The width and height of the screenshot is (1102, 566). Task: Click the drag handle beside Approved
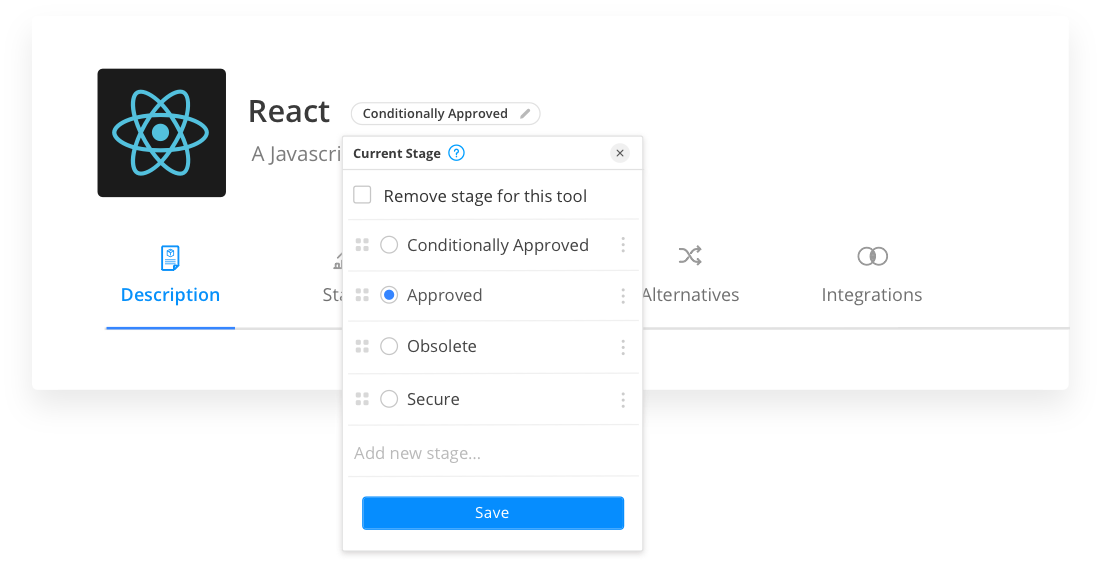(x=362, y=295)
